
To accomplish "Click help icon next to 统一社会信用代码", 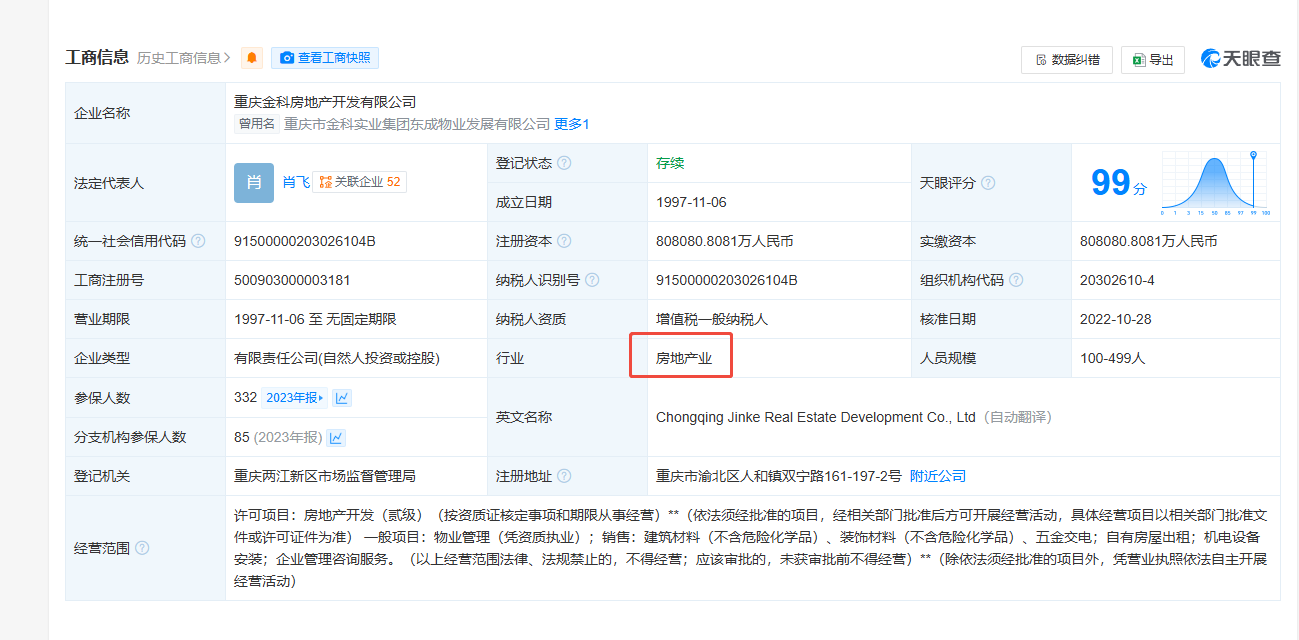I will 198,241.
